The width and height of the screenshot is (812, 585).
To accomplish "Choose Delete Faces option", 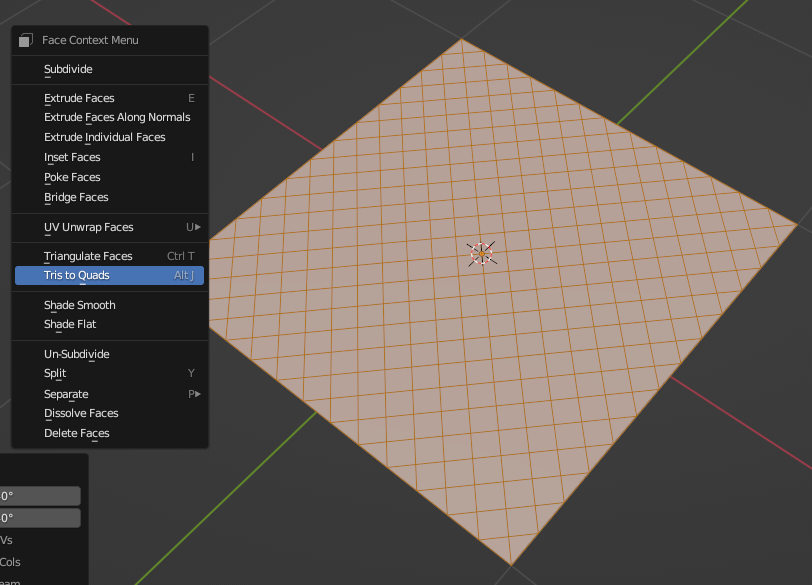I will coord(109,433).
